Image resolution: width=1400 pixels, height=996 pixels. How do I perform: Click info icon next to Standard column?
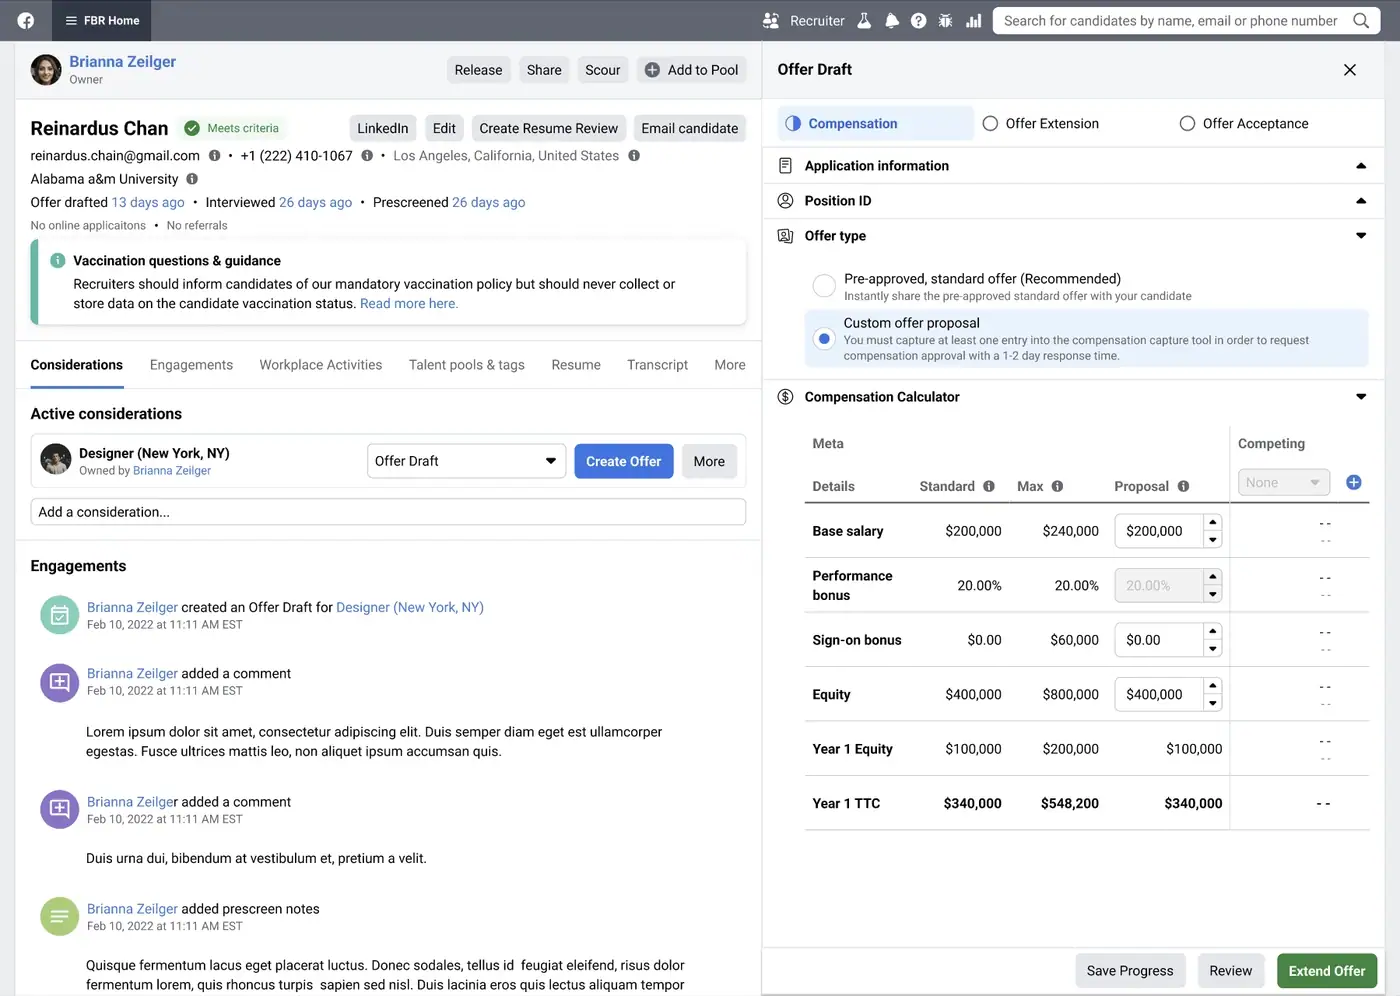(989, 487)
